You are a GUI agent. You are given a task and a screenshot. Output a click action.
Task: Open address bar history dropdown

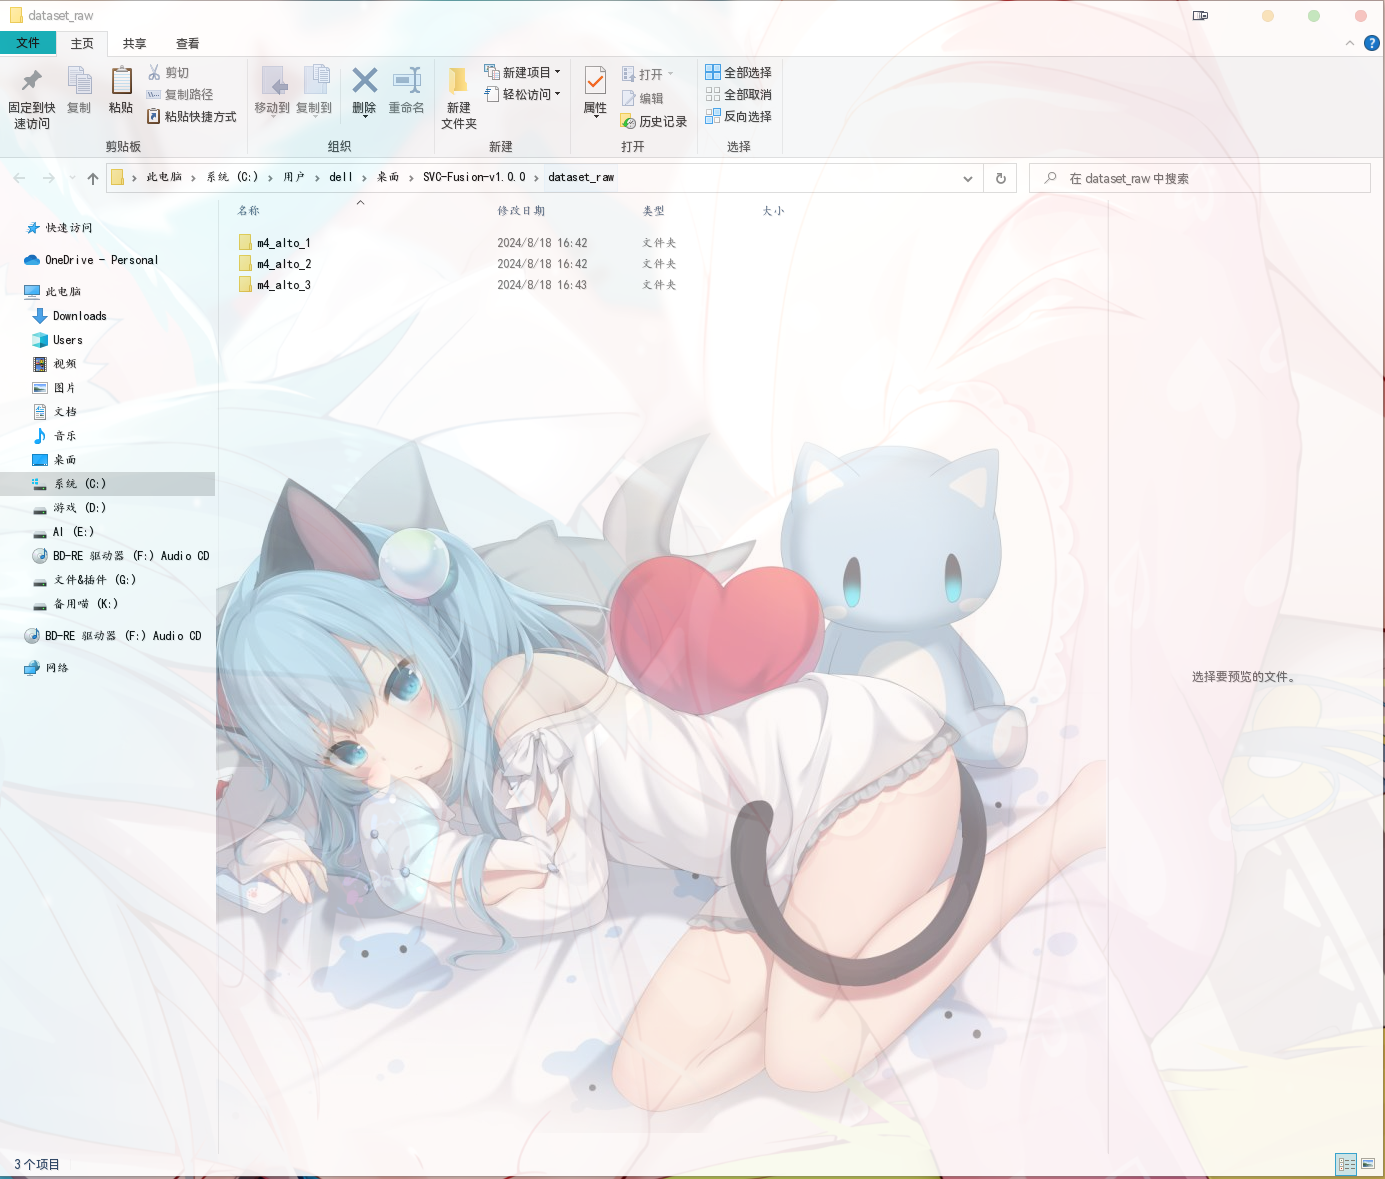coord(967,178)
